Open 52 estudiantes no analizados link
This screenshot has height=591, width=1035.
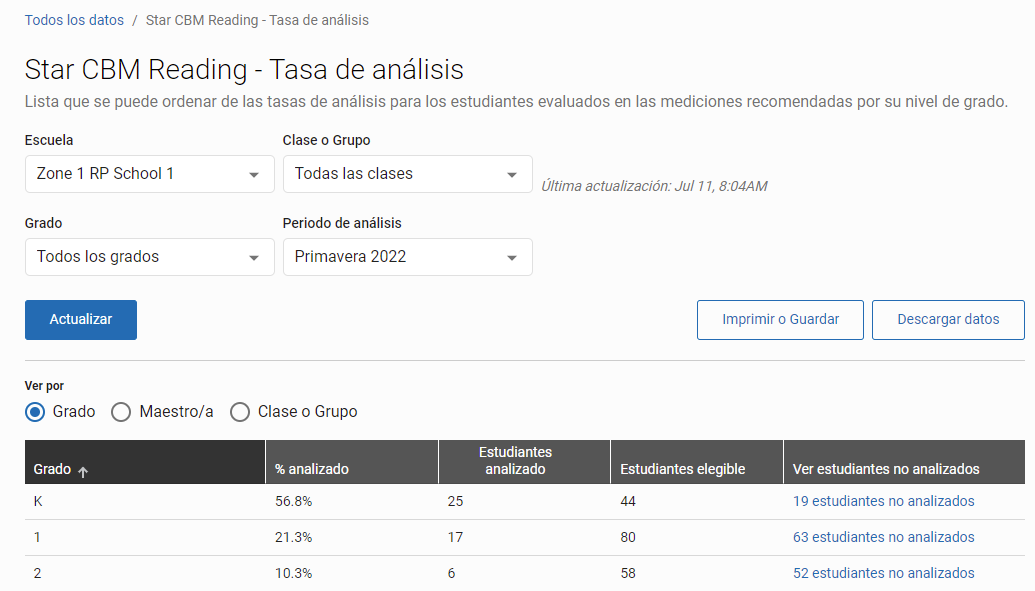click(883, 573)
